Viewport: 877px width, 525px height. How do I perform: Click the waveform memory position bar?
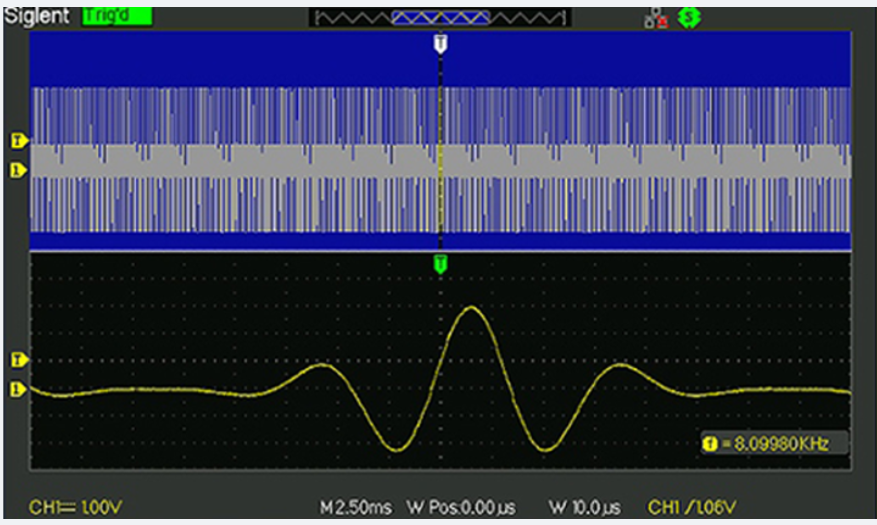(440, 18)
